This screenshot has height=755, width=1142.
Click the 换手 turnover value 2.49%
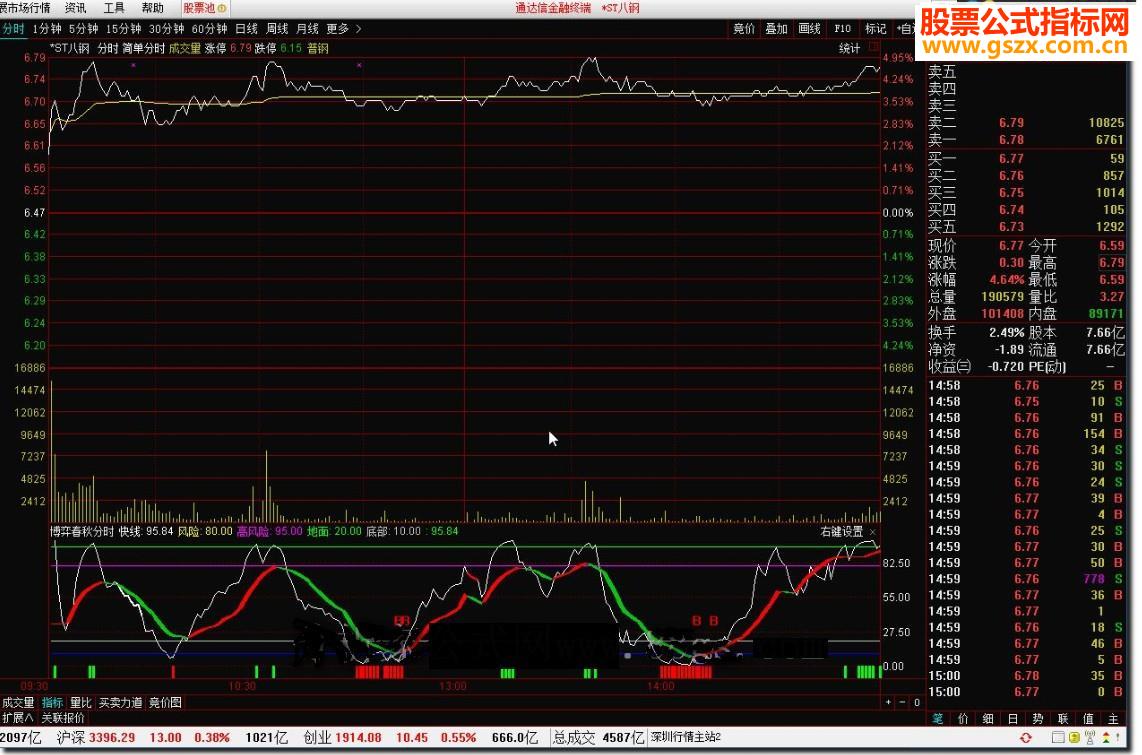coord(1007,332)
